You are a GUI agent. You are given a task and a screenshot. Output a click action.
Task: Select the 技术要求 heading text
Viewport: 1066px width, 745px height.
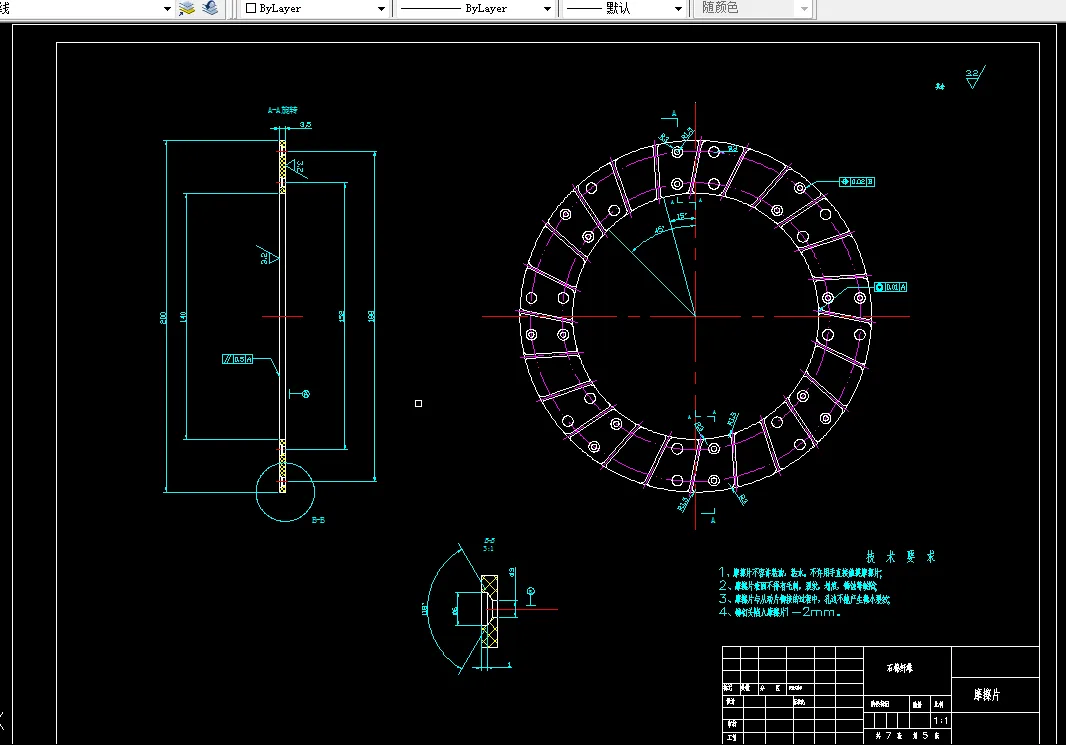(901, 557)
